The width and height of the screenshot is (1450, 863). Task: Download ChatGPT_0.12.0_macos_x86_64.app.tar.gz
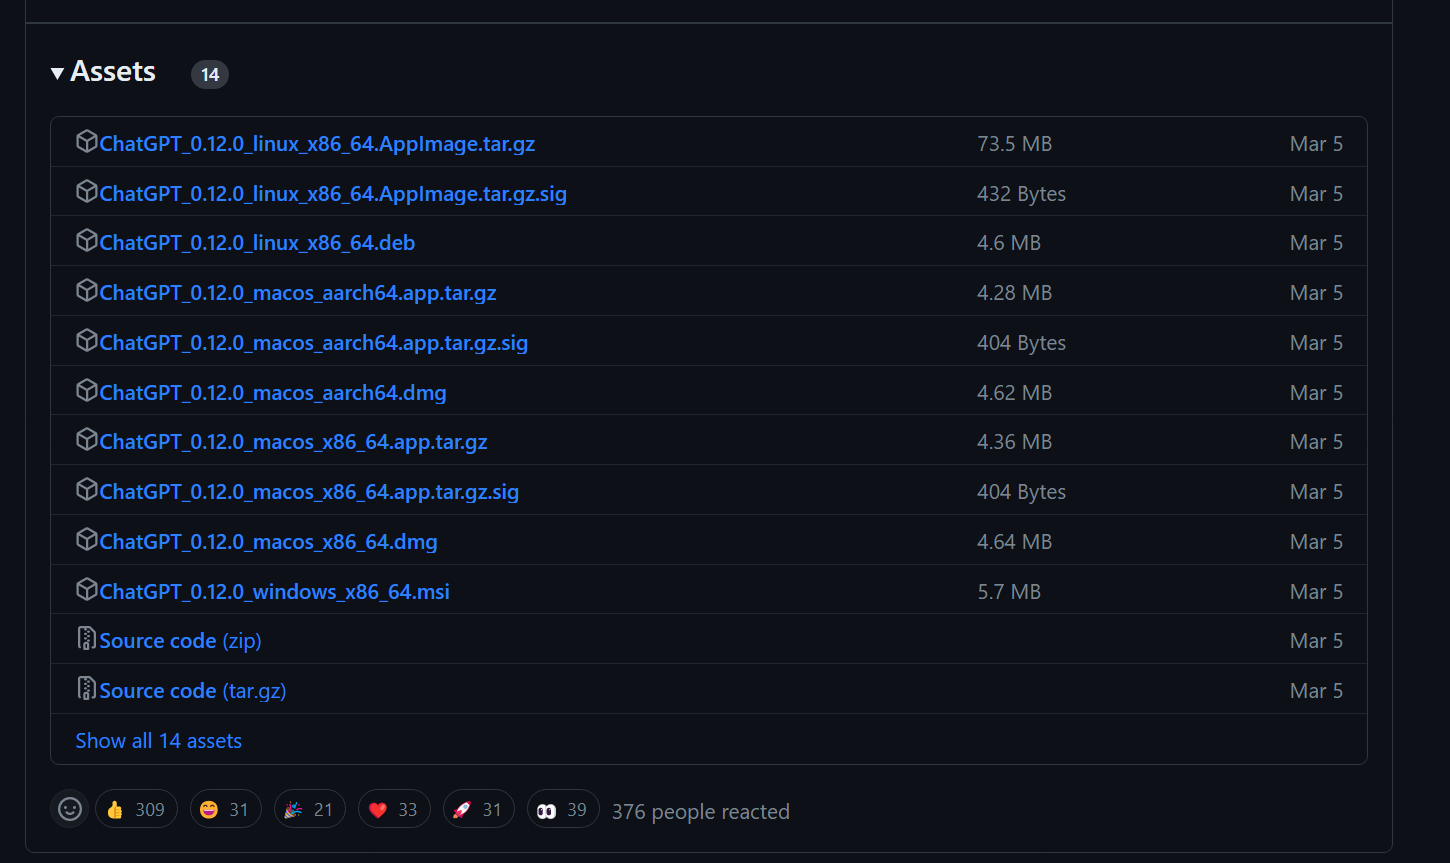pos(294,442)
